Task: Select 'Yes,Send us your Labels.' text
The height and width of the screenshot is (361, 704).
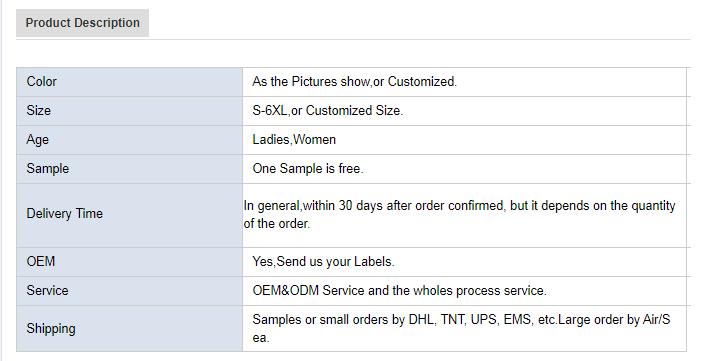Action: click(x=323, y=262)
